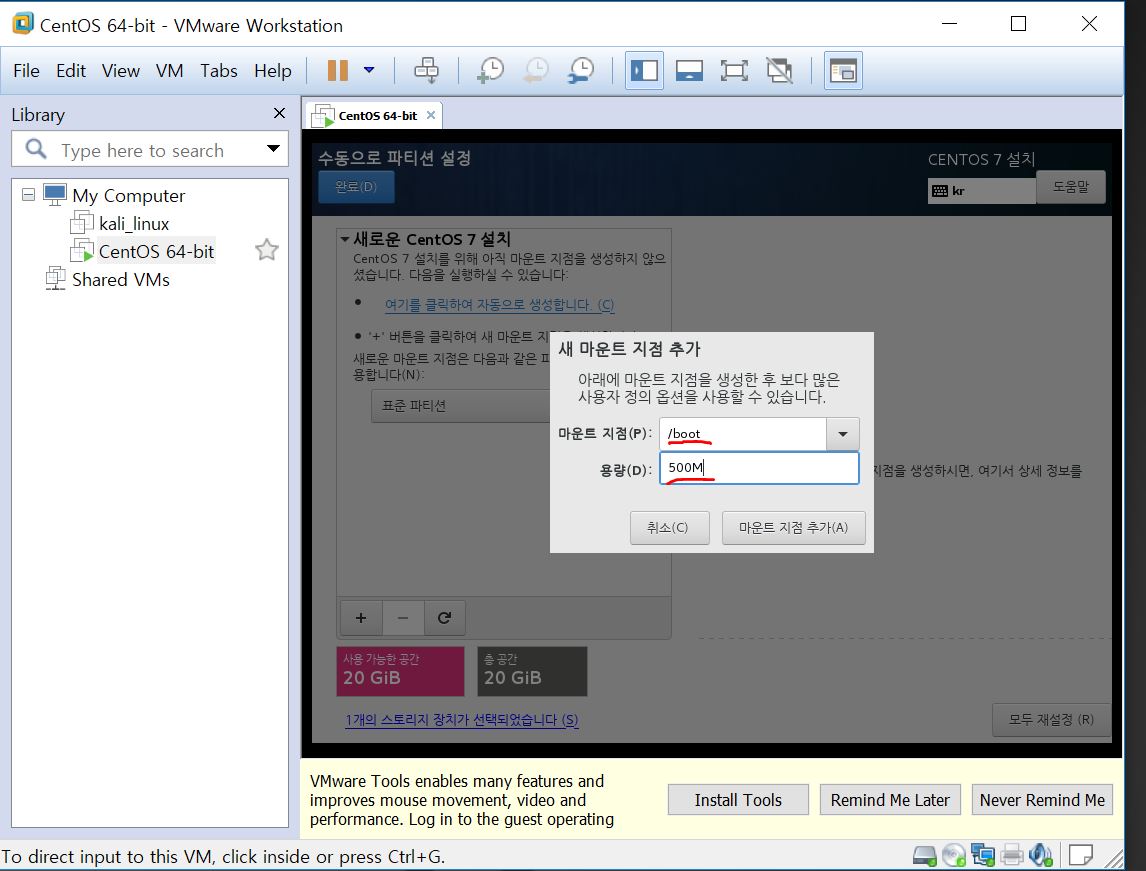Open the Edit menu
Screen dimensions: 1146x871
coord(71,70)
